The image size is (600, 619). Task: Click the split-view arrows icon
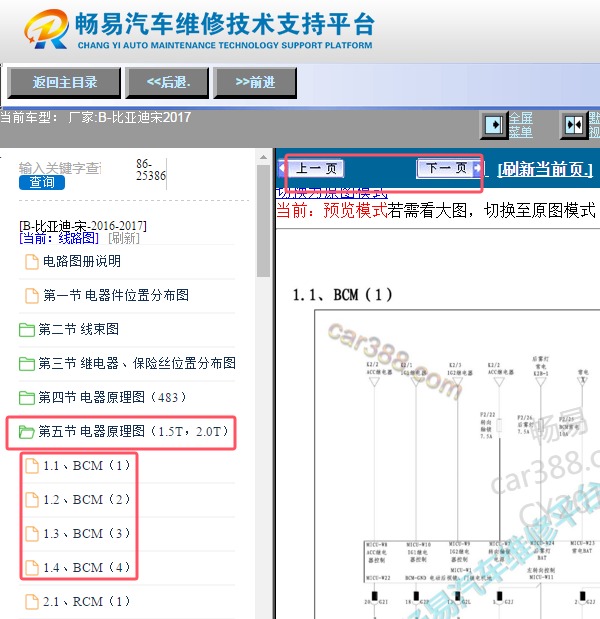tap(574, 125)
